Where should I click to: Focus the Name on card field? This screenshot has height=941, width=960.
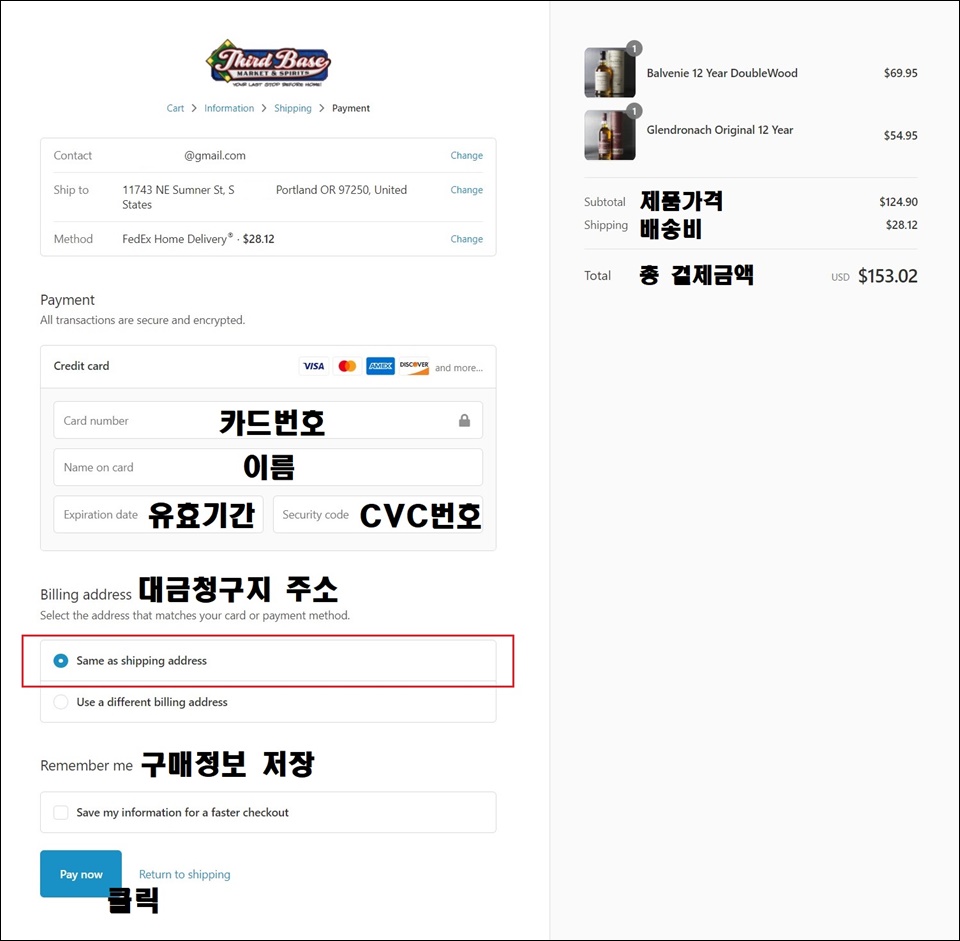268,467
